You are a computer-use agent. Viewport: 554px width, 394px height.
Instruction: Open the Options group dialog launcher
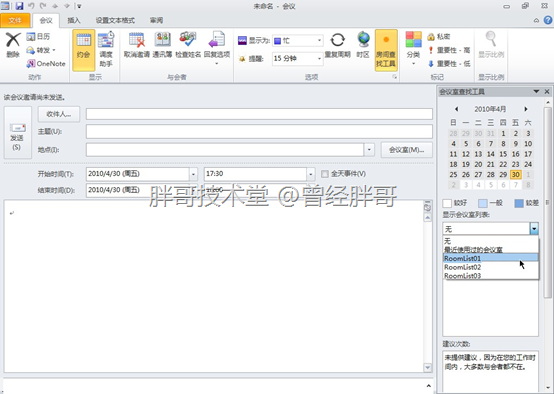395,77
